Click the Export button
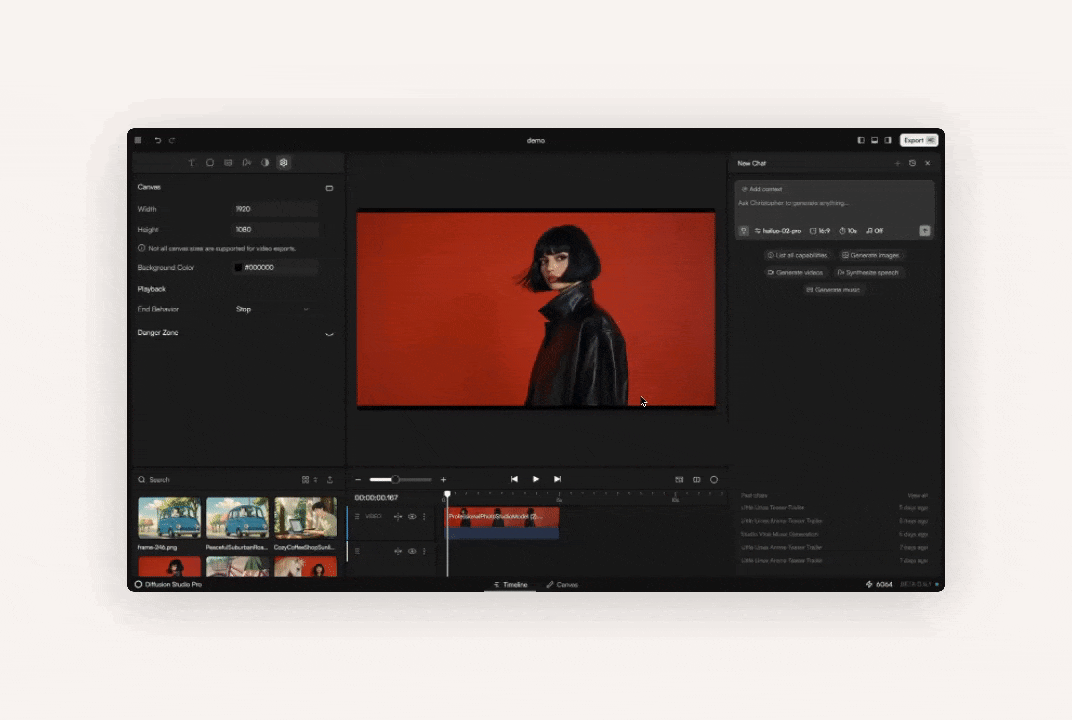 [919, 140]
